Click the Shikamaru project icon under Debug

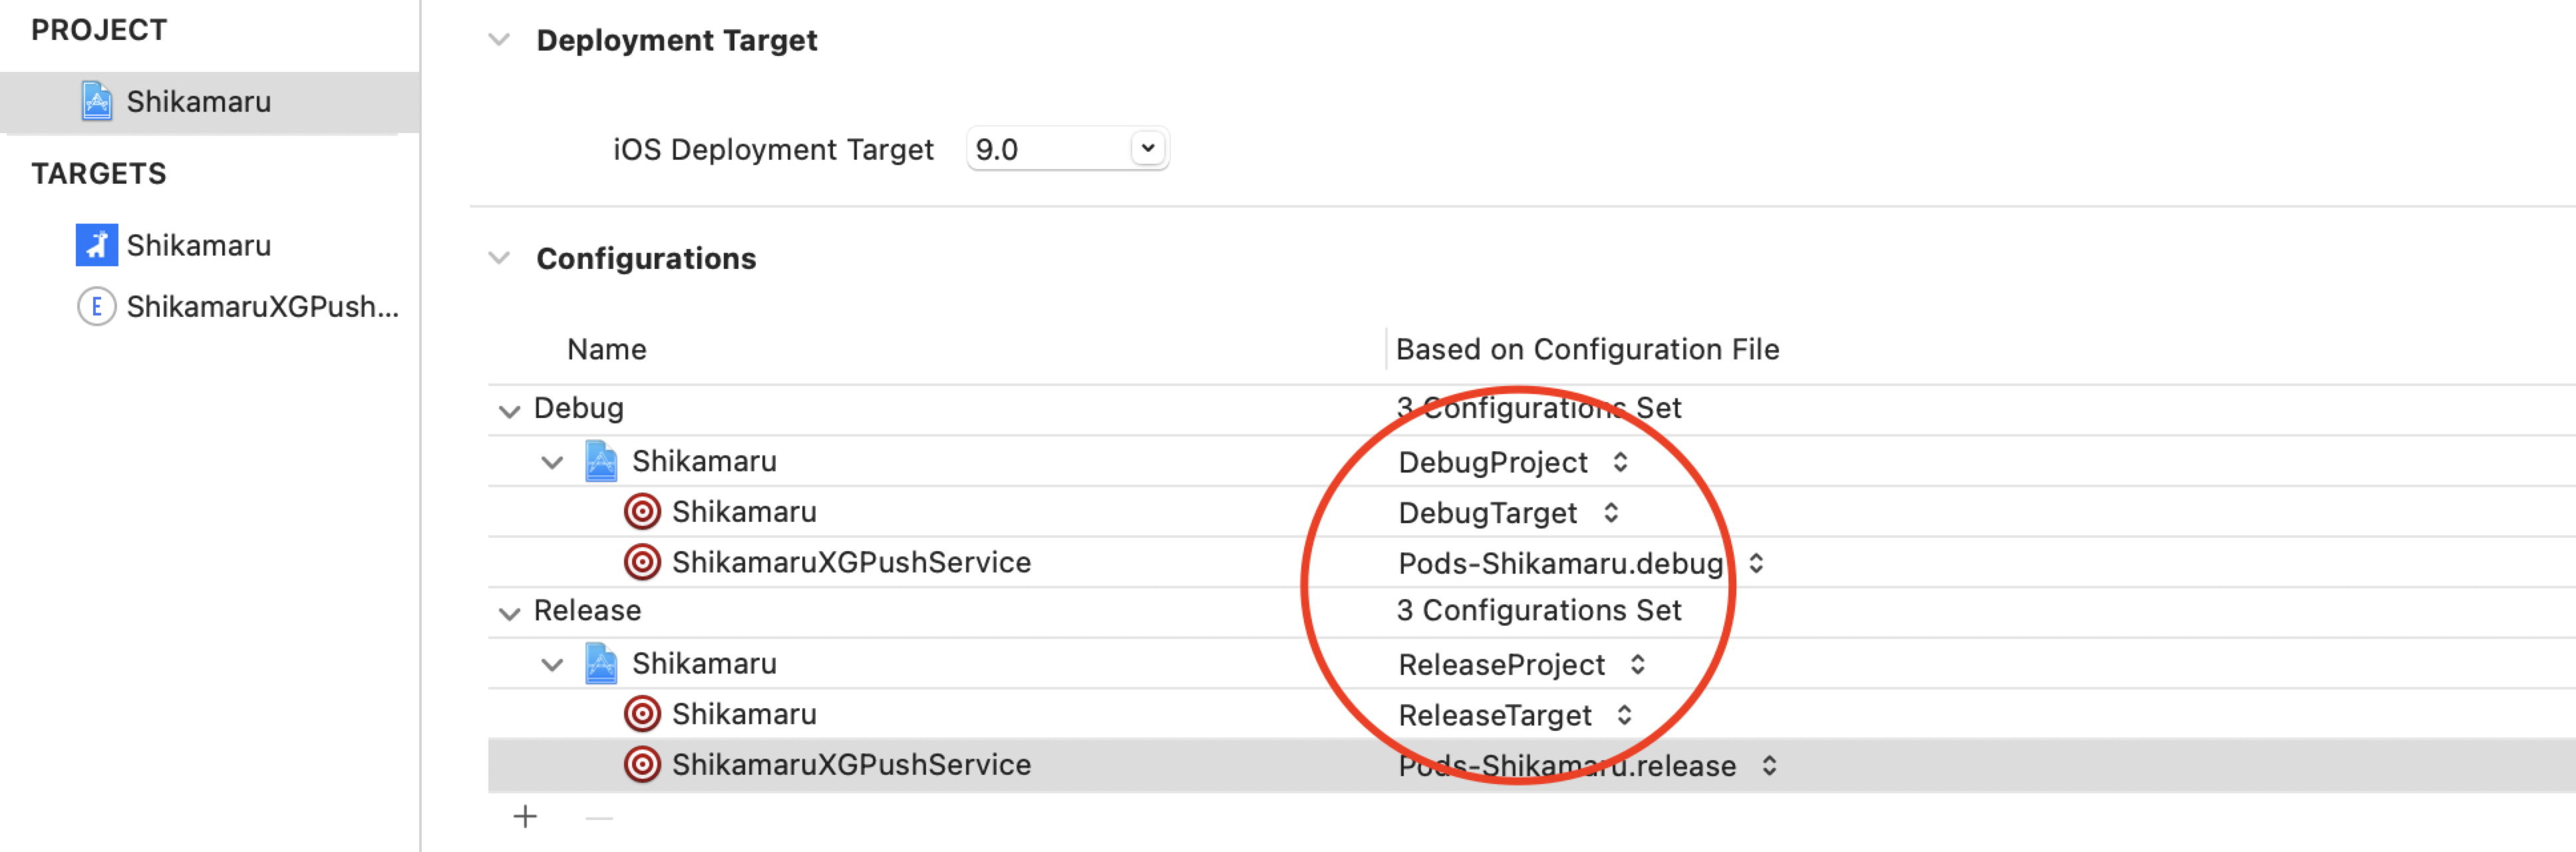[x=600, y=461]
